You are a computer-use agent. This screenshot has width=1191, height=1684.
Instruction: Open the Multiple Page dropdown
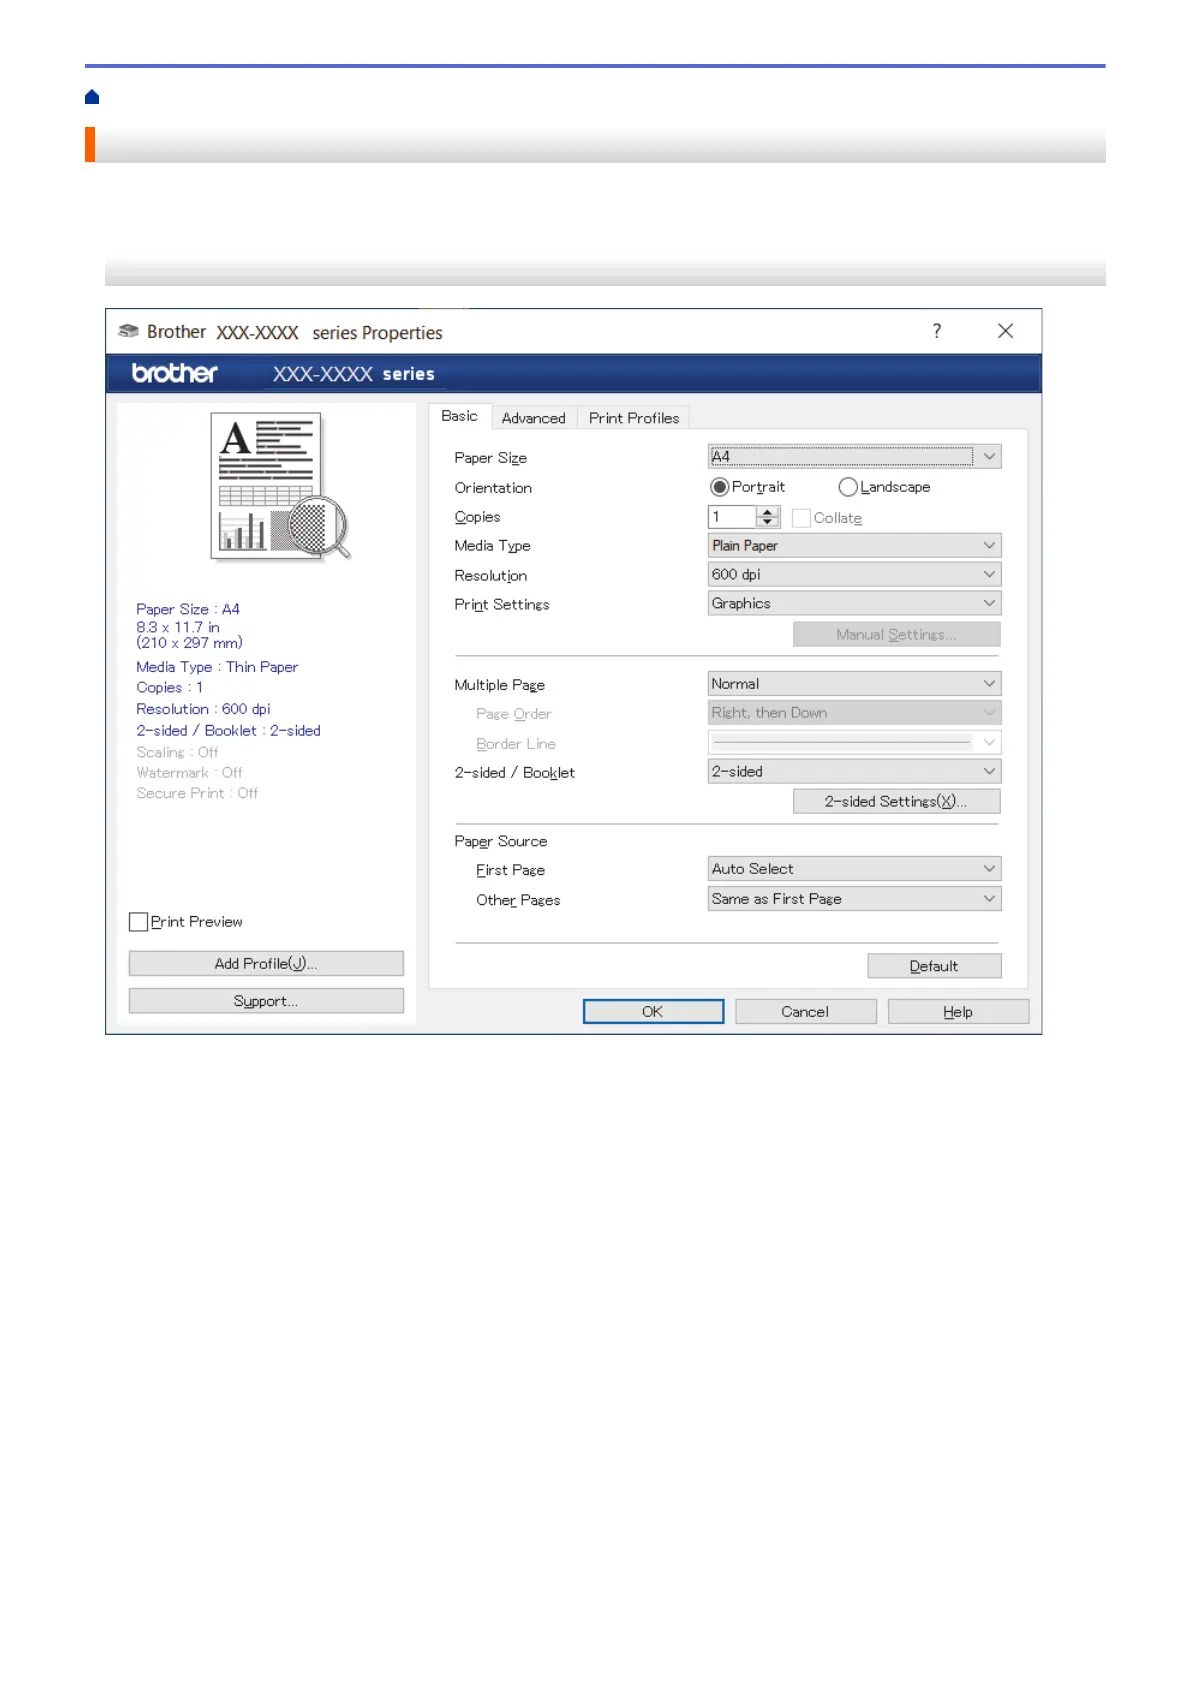(854, 684)
